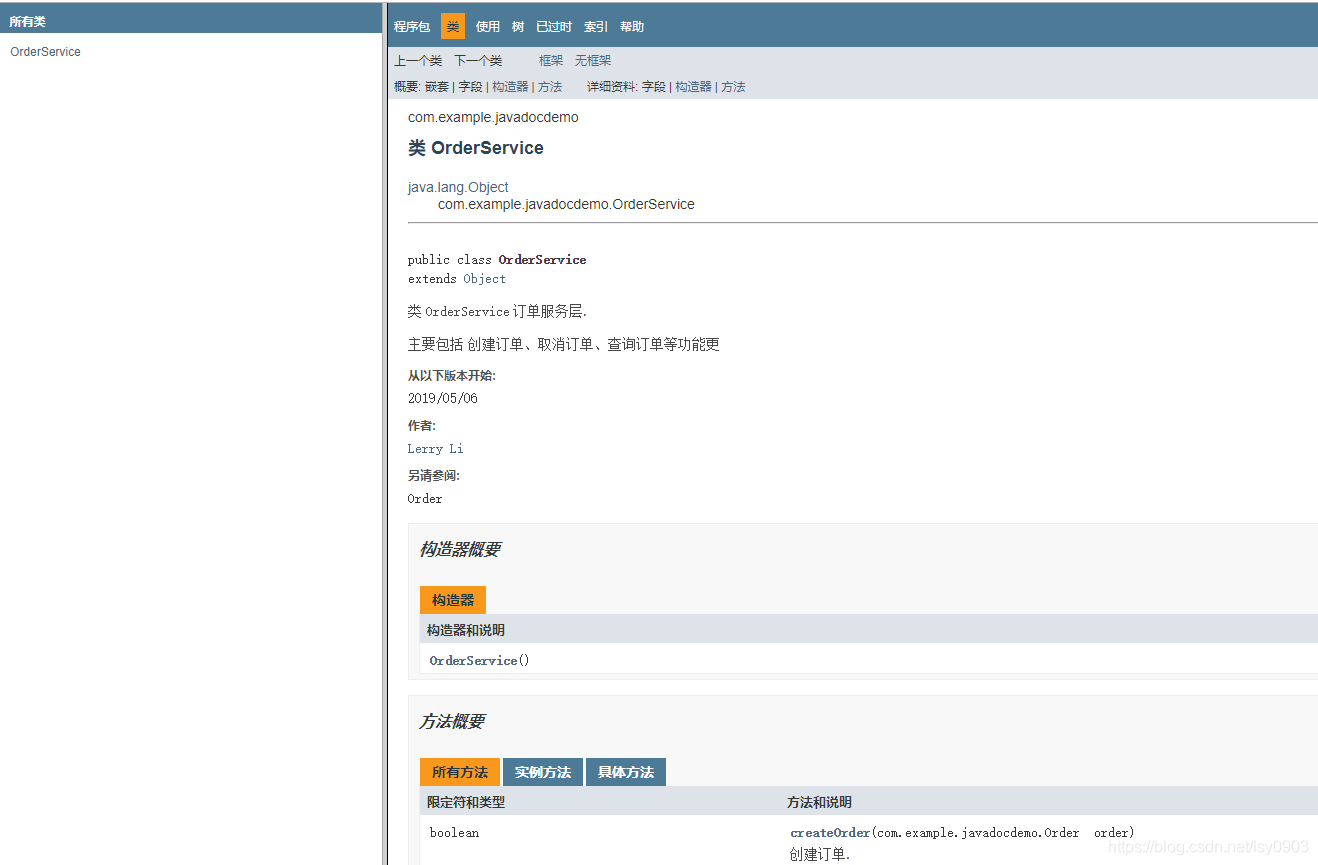Go to the 树 (Tree) navigation page
Screen dimensions: 1318x865
[518, 27]
